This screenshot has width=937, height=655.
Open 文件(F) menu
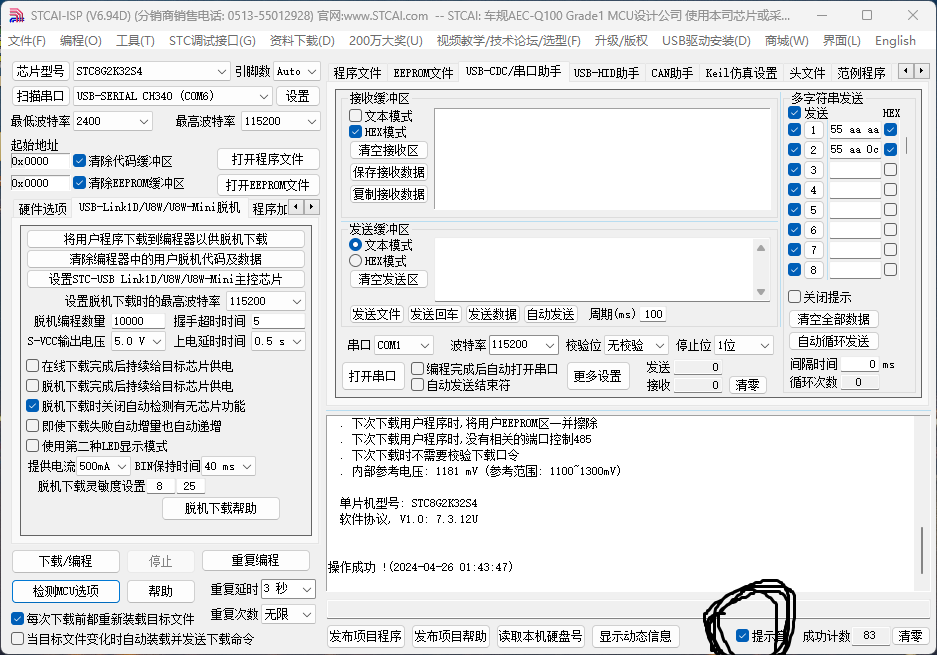[27, 41]
